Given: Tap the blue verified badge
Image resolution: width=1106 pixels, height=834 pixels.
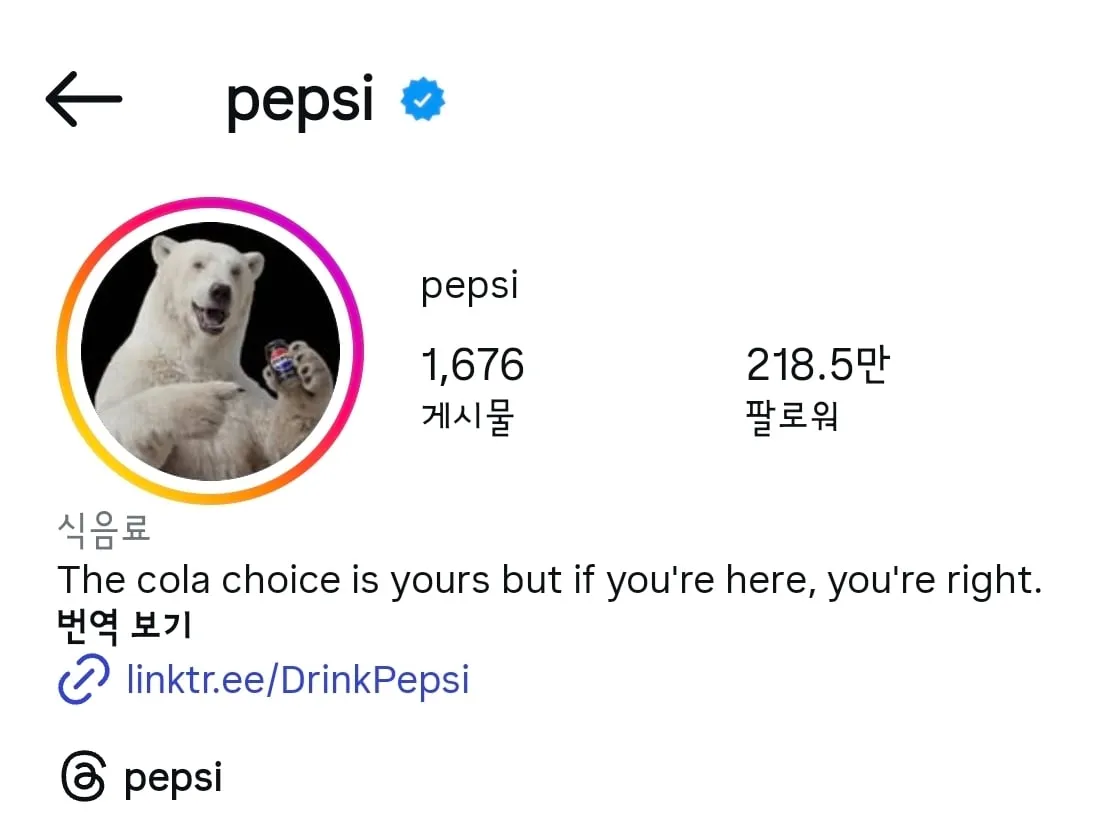Looking at the screenshot, I should point(422,96).
